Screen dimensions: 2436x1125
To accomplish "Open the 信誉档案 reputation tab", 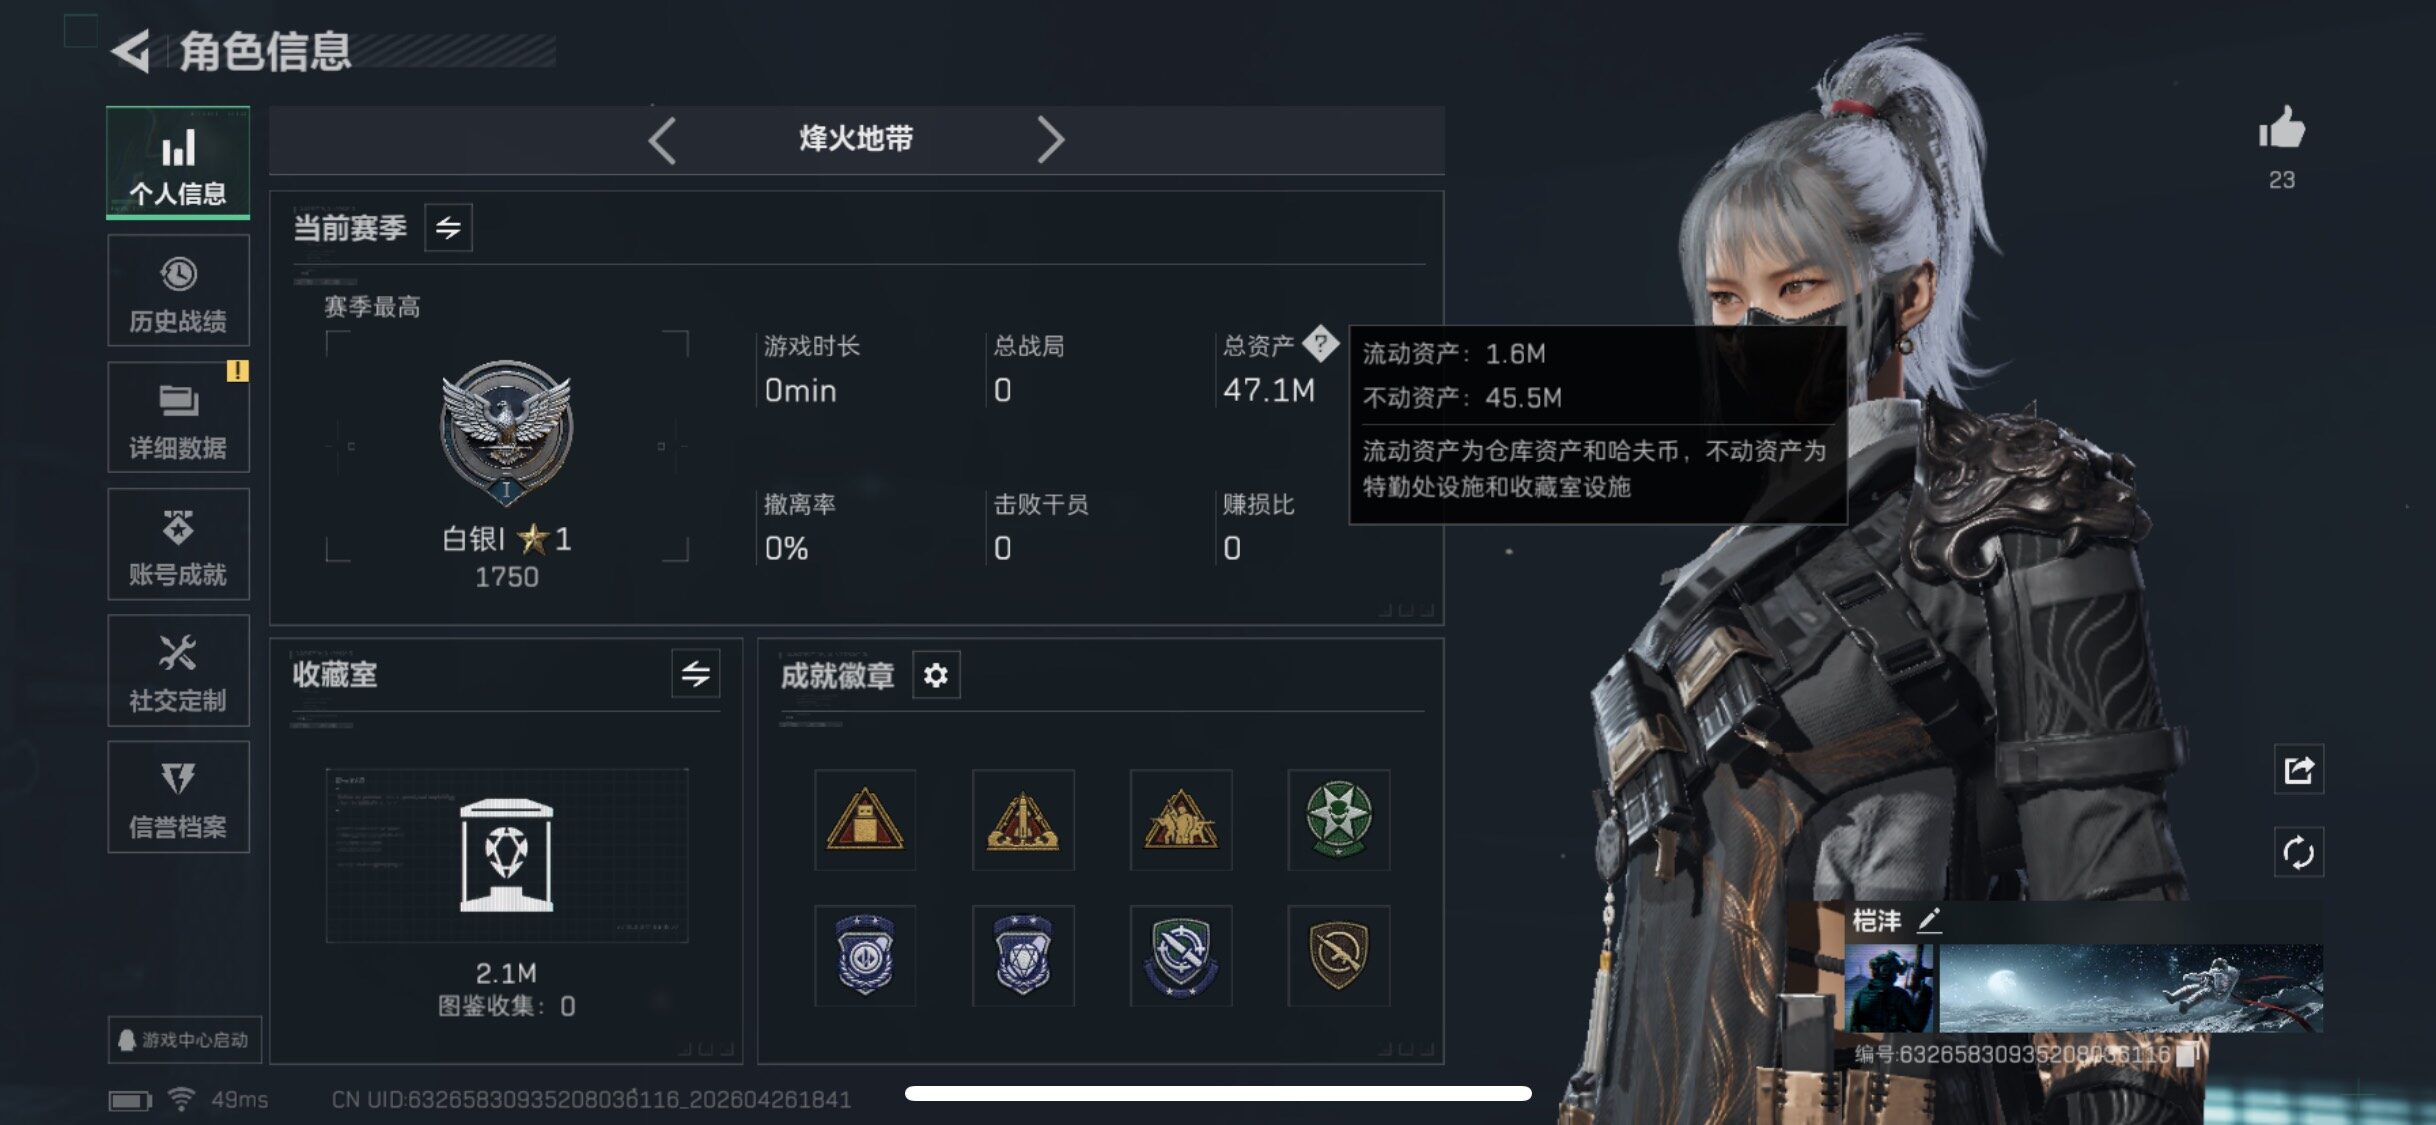I will tap(178, 797).
